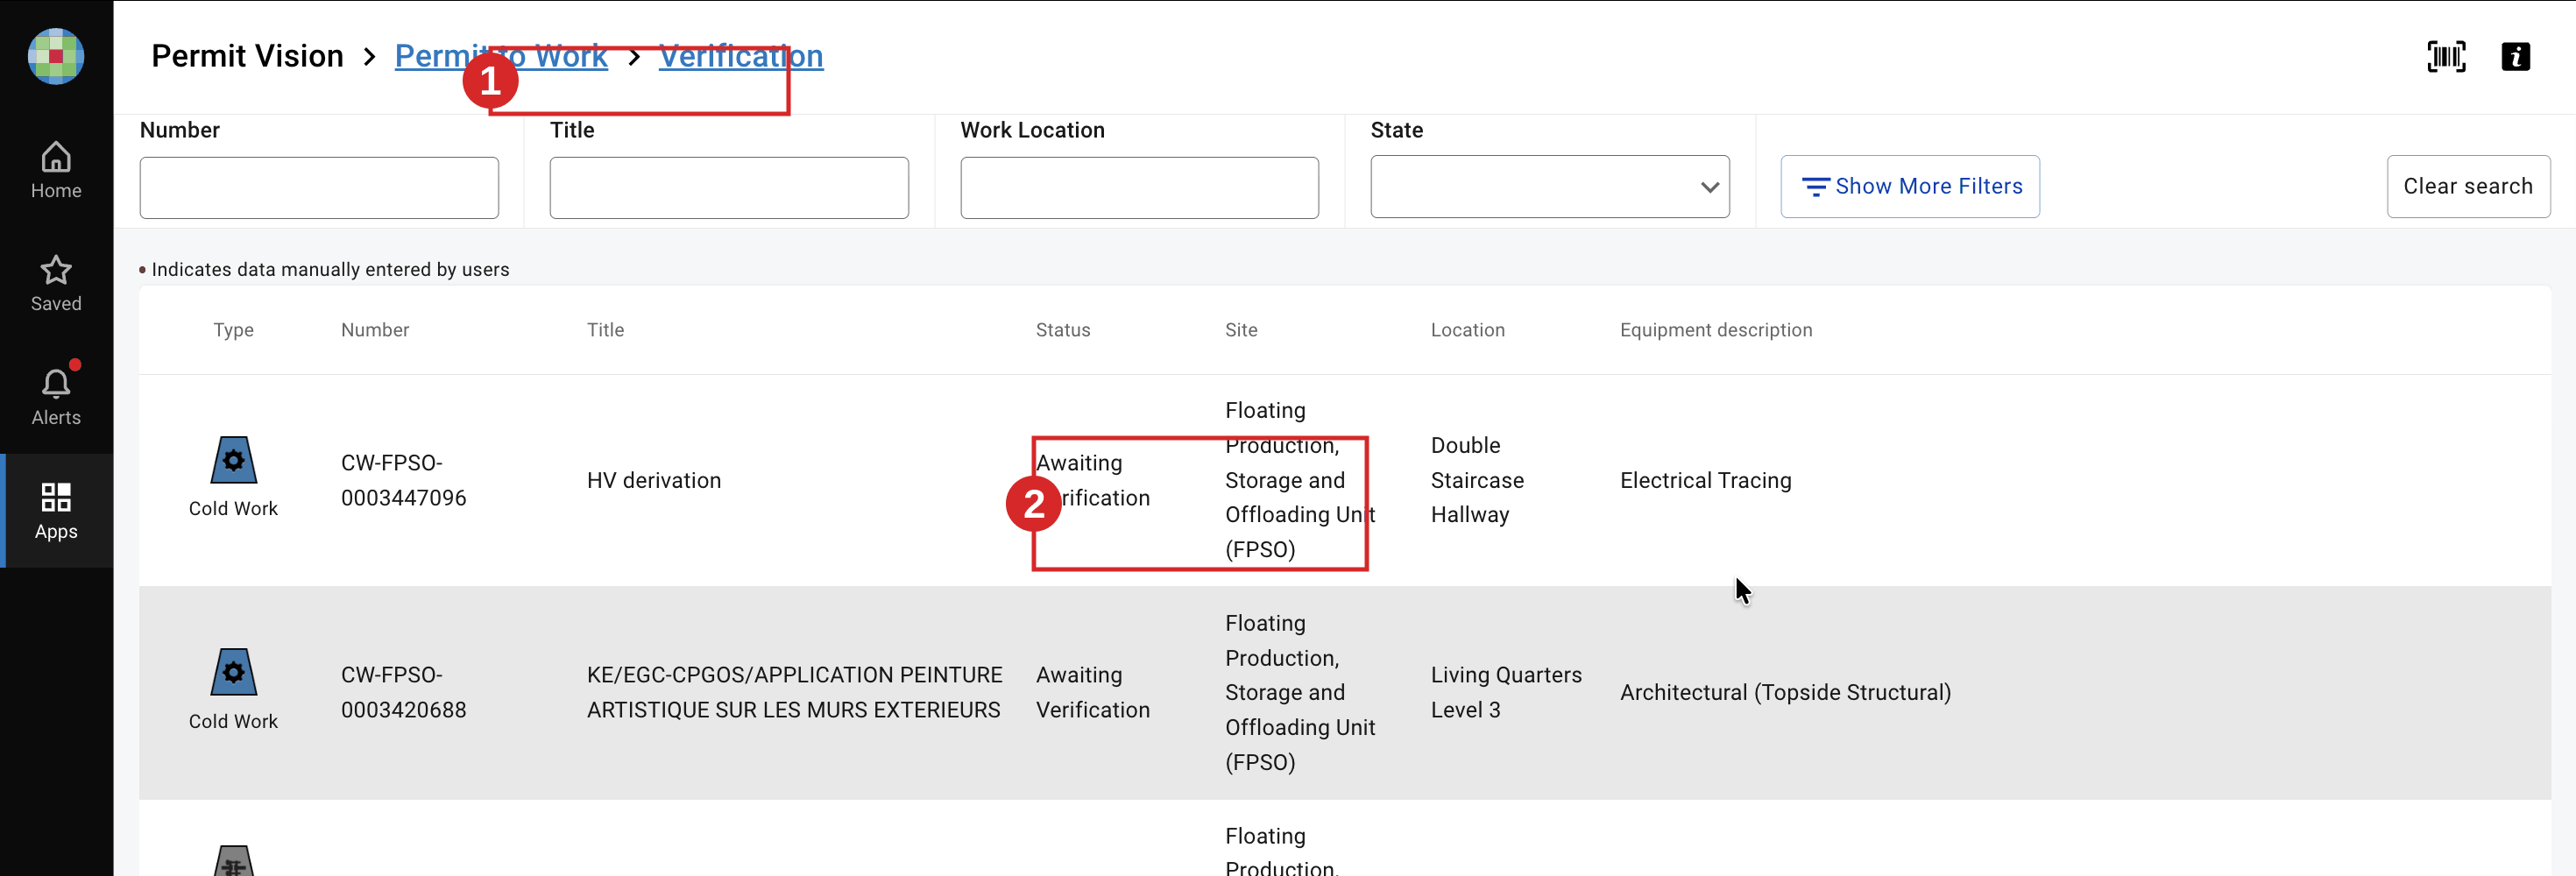Focus the Title filter input field
Image resolution: width=2576 pixels, height=876 pixels.
coord(729,187)
